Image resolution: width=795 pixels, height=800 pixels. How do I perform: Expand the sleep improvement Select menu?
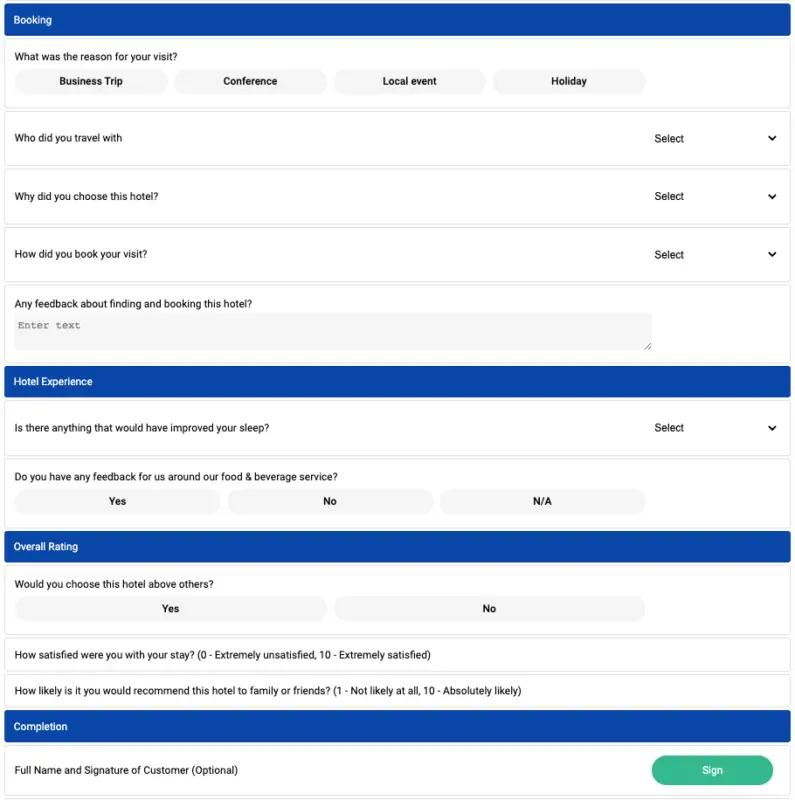coord(669,427)
